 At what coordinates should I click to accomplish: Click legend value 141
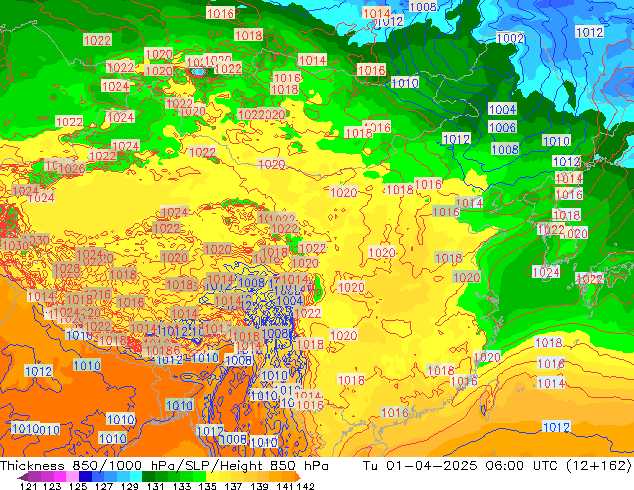click(285, 486)
